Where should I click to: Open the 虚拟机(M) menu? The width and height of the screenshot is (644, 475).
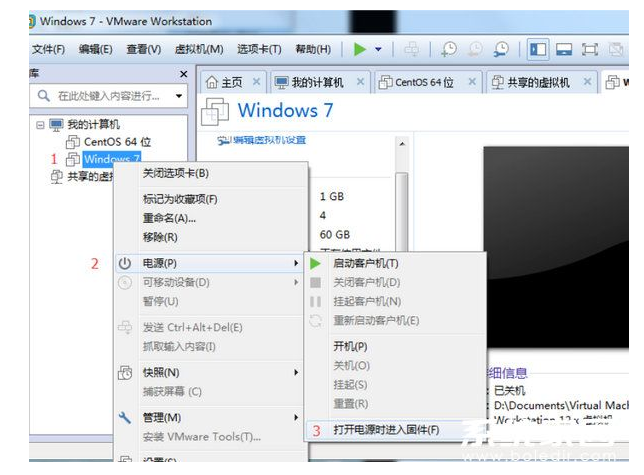tap(198, 49)
